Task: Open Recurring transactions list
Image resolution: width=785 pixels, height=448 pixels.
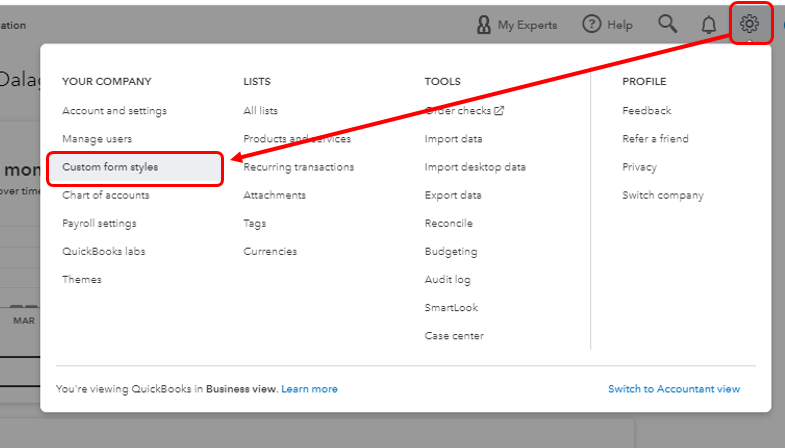Action: 298,167
